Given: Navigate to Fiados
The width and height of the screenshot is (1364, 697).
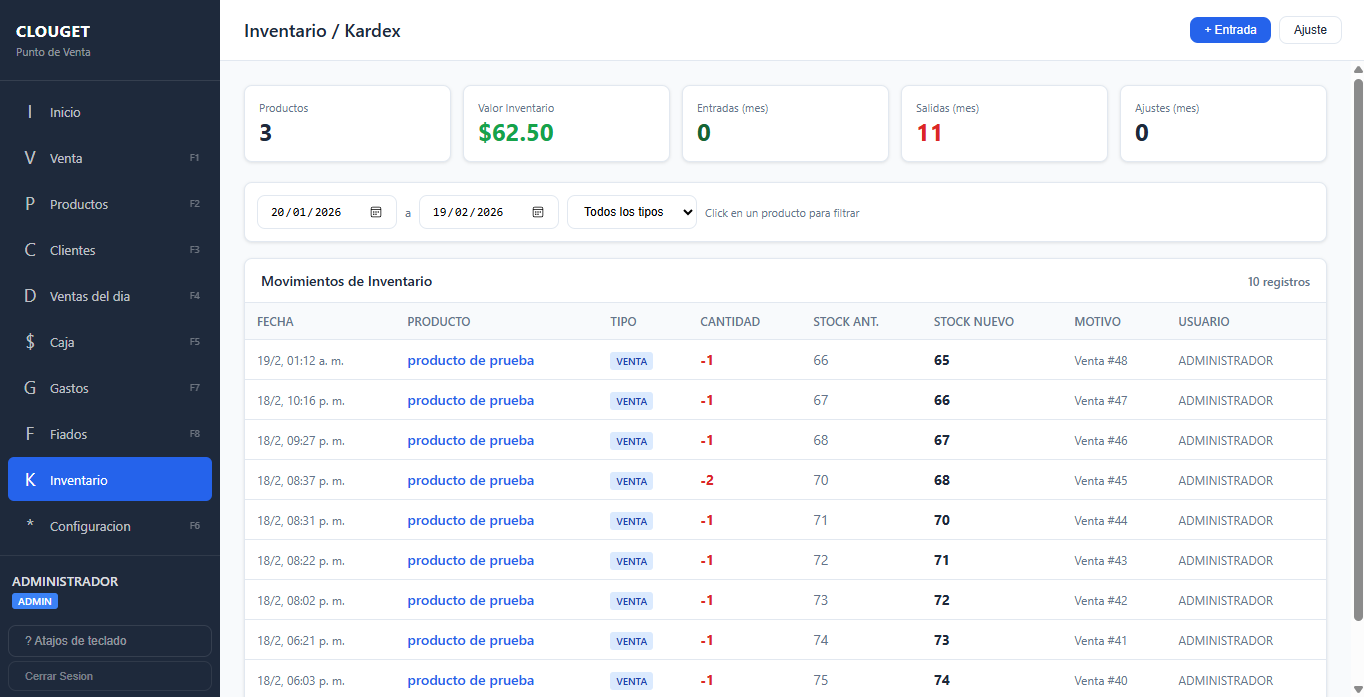Looking at the screenshot, I should tap(110, 434).
